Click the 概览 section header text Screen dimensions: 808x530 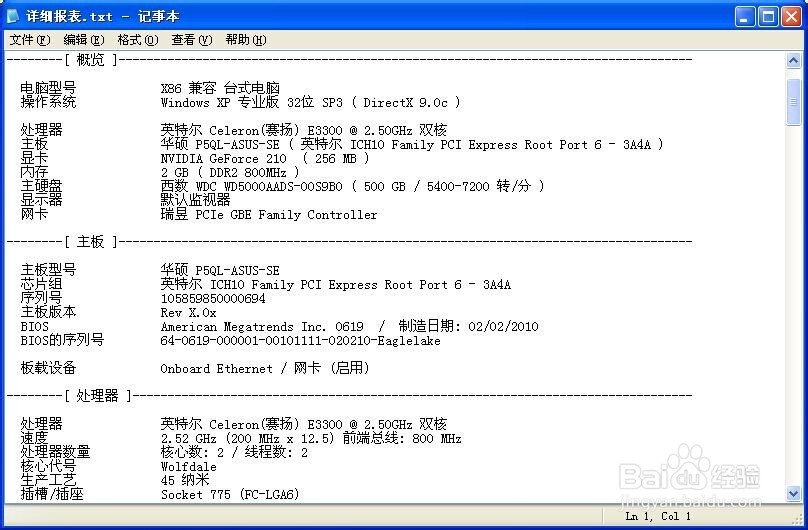point(90,60)
